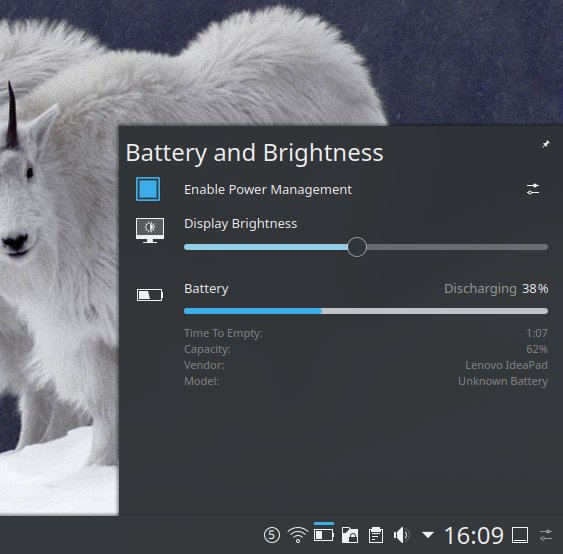Screen dimensions: 563x554
Task: Select the "Discharging" status text
Action: click(480, 289)
